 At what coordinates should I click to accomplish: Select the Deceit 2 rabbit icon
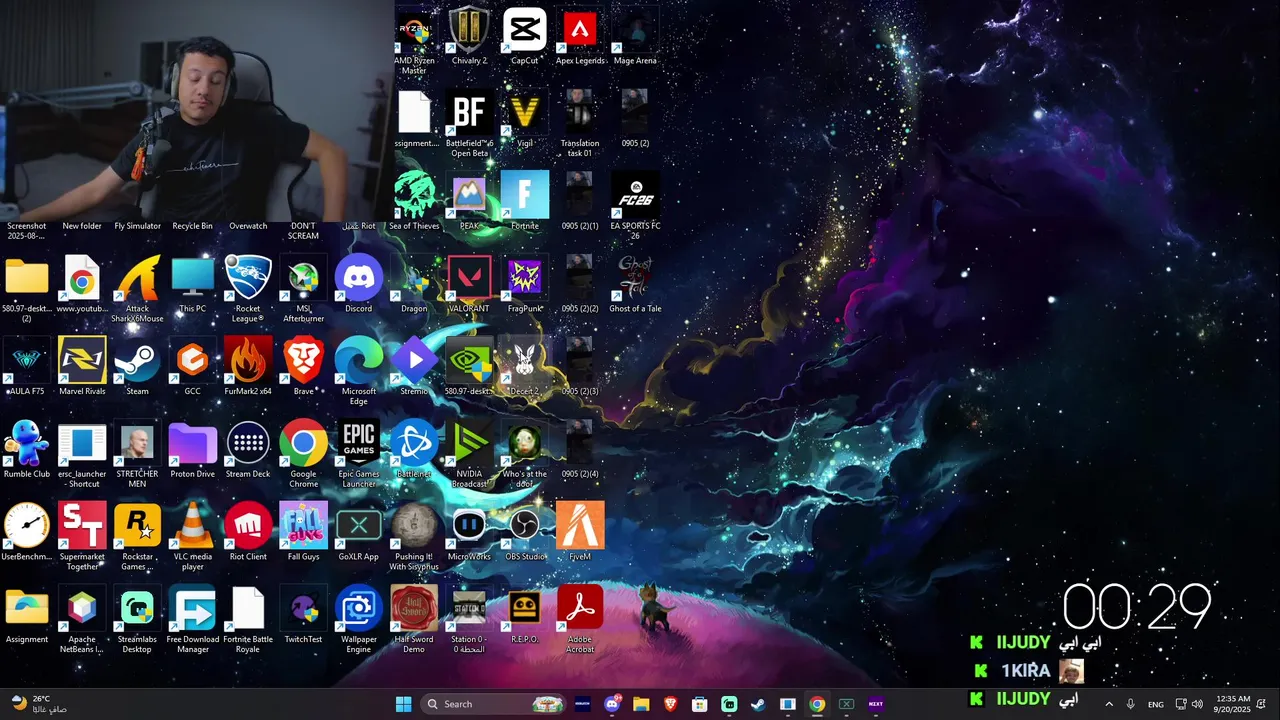(x=525, y=361)
